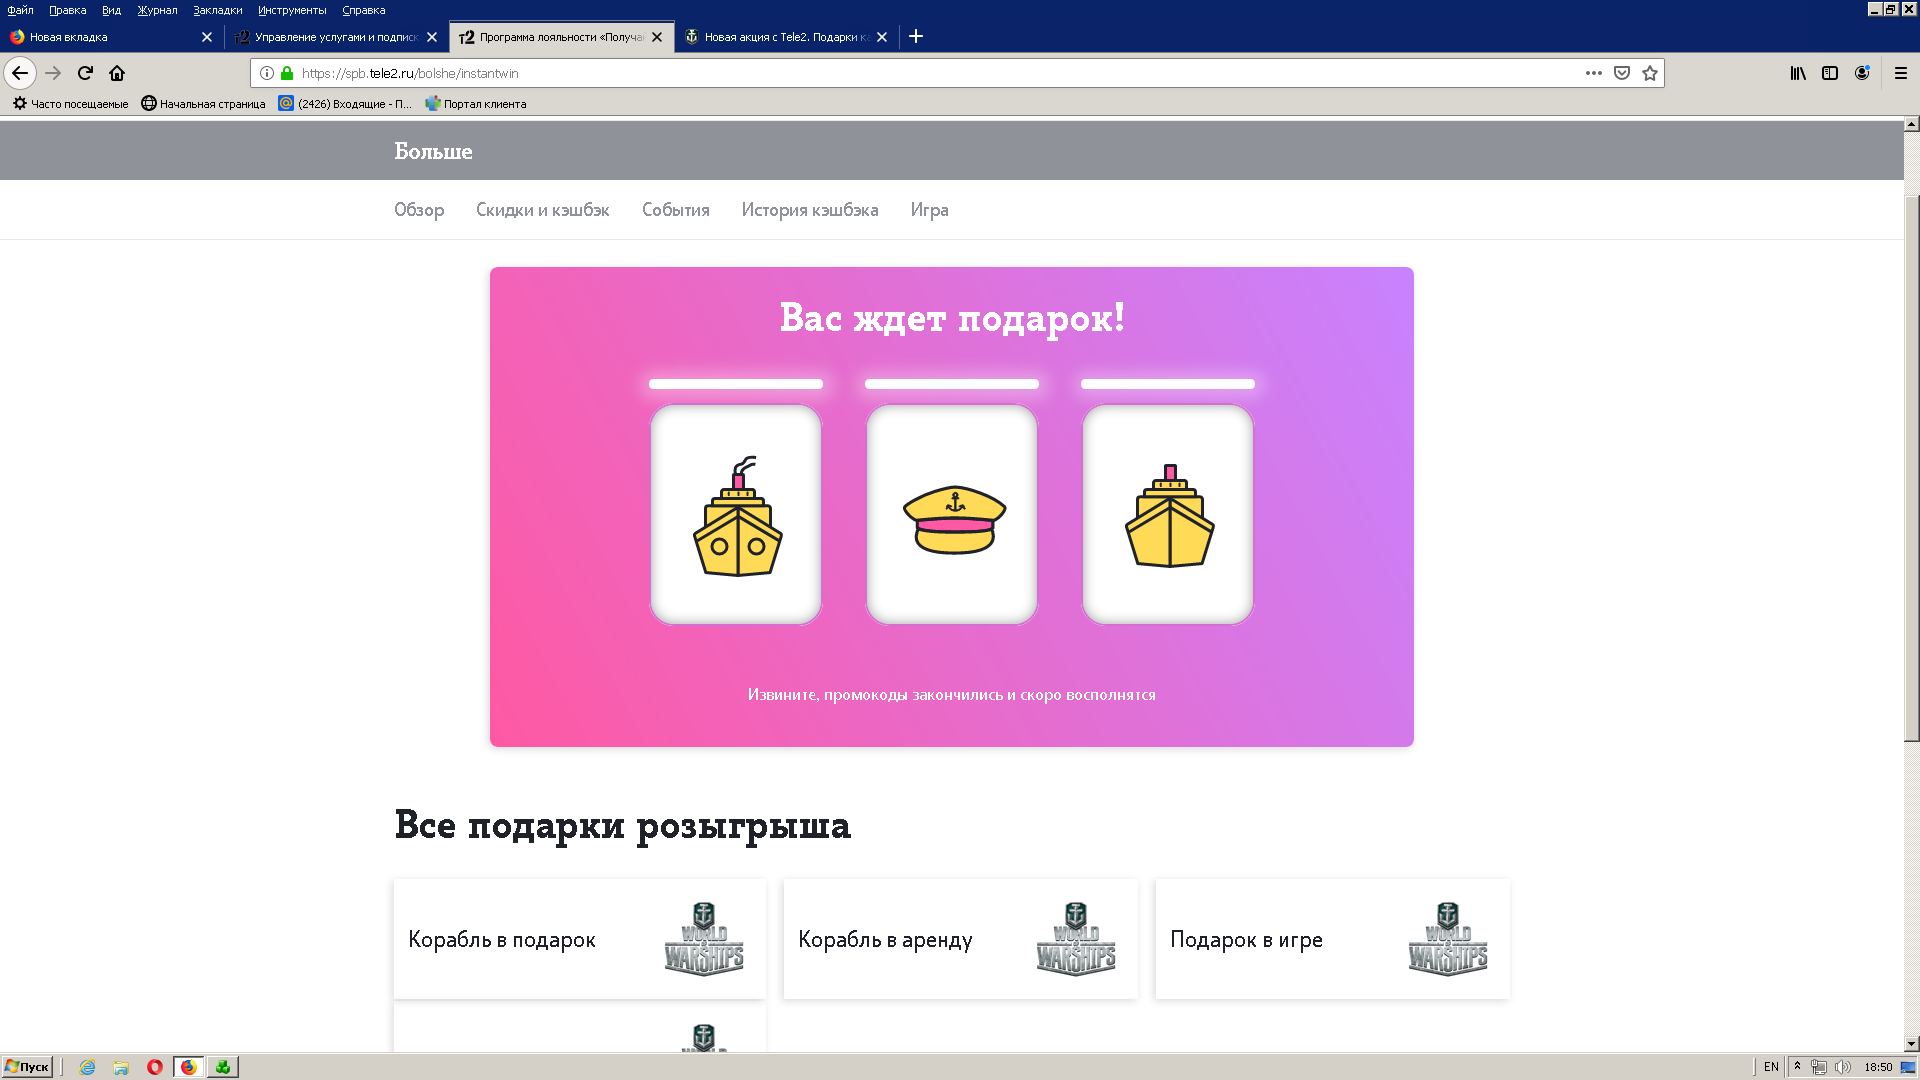
Task: Open page actions three-dots menu
Action: (x=1594, y=73)
